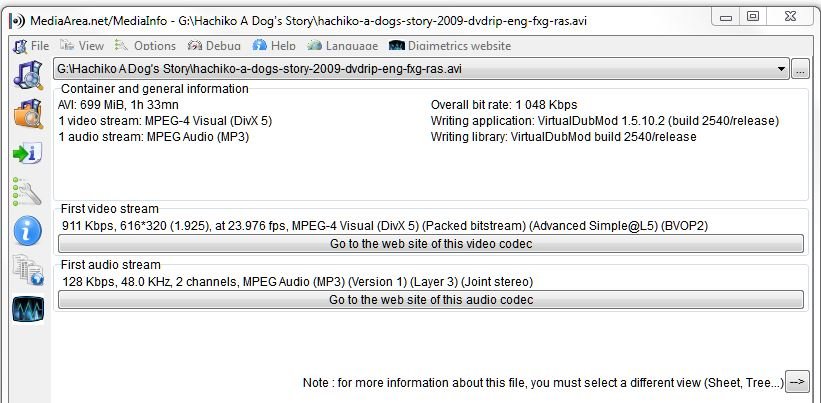Open the View menu
821x403 pixels.
(x=82, y=46)
